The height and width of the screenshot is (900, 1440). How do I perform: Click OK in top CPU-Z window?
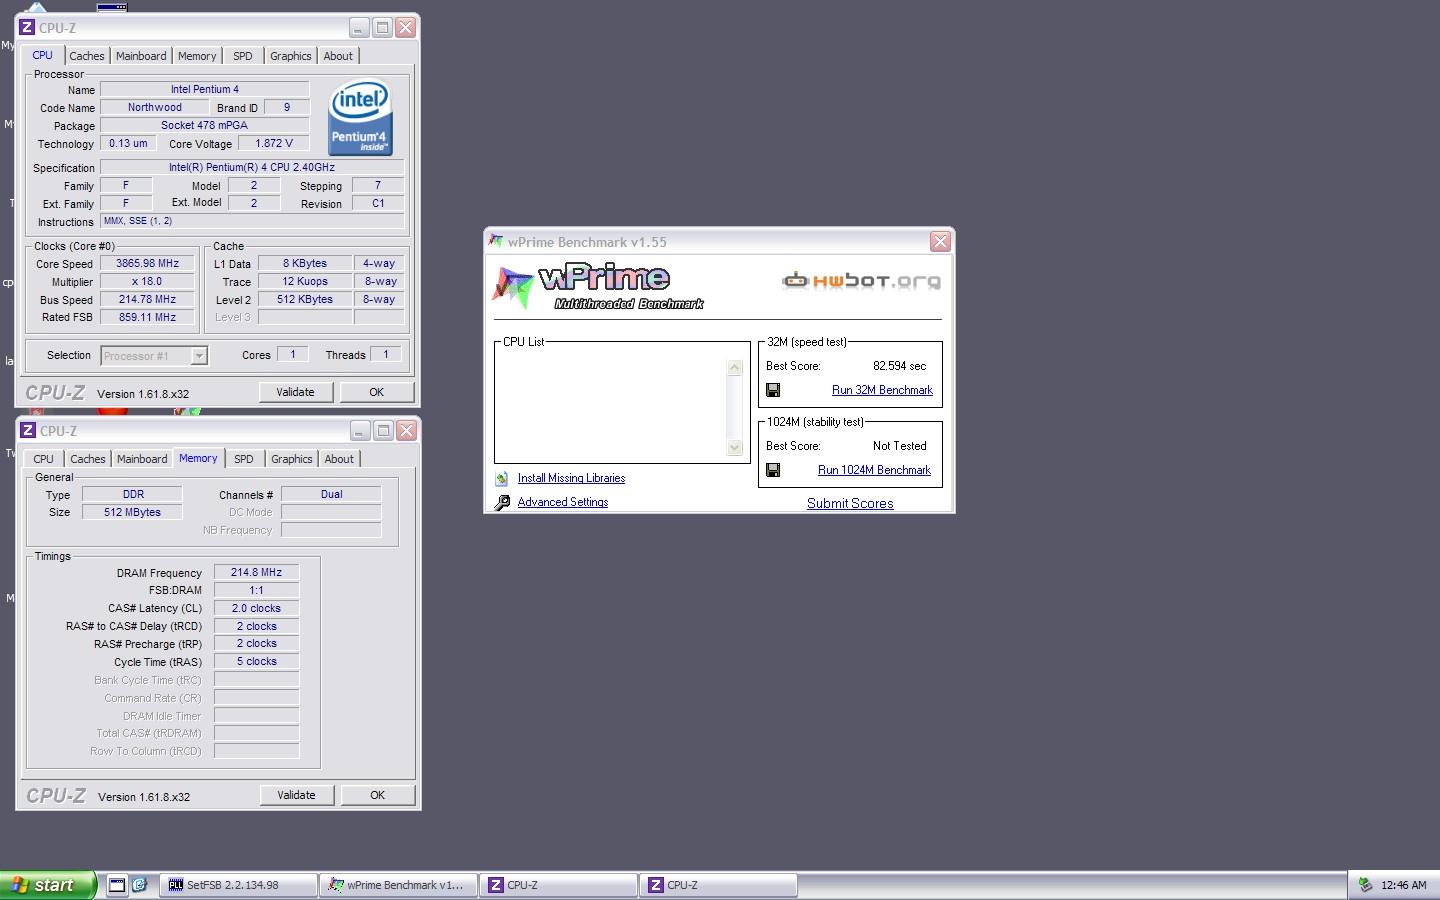(x=377, y=392)
